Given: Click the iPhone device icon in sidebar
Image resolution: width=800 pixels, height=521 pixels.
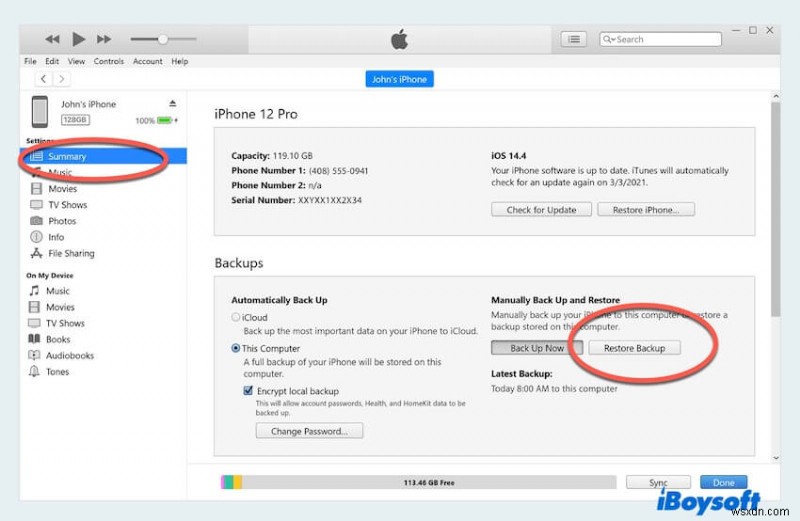Looking at the screenshot, I should tap(40, 111).
